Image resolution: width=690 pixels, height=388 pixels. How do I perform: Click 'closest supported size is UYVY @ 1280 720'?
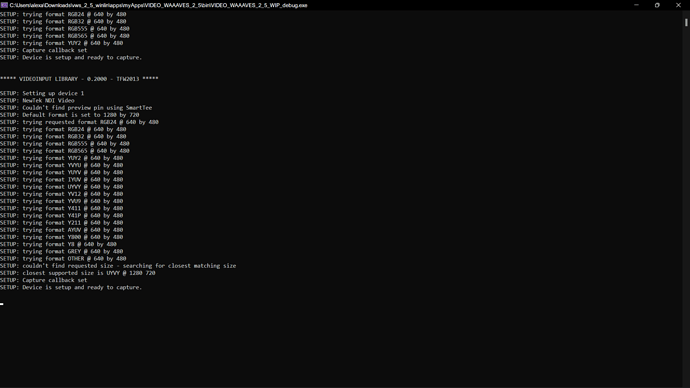pos(78,273)
